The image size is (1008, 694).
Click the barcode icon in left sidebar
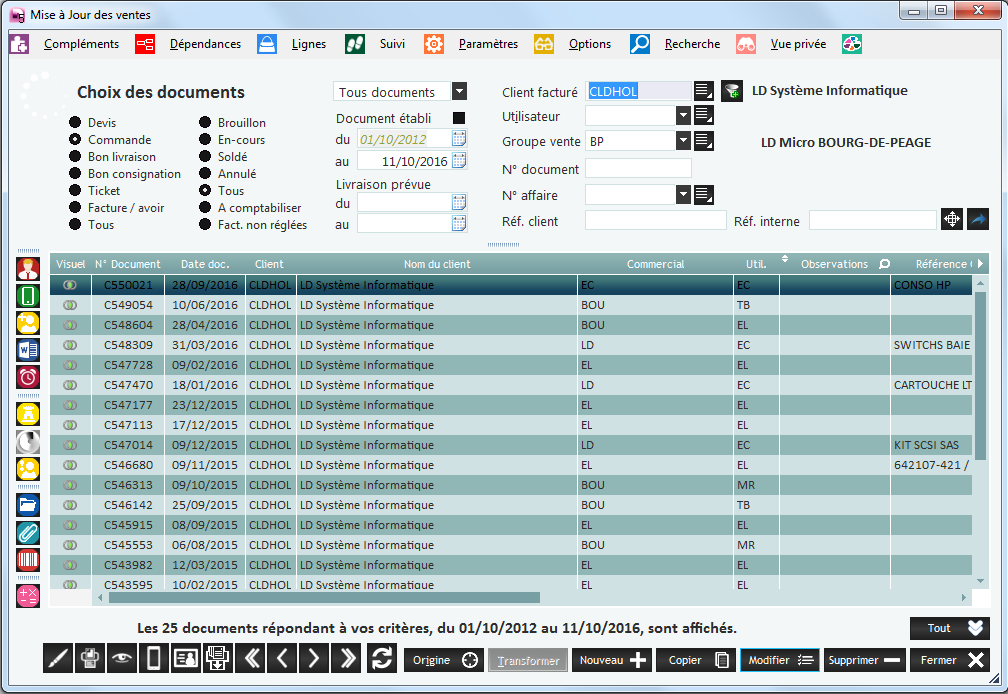(x=28, y=560)
